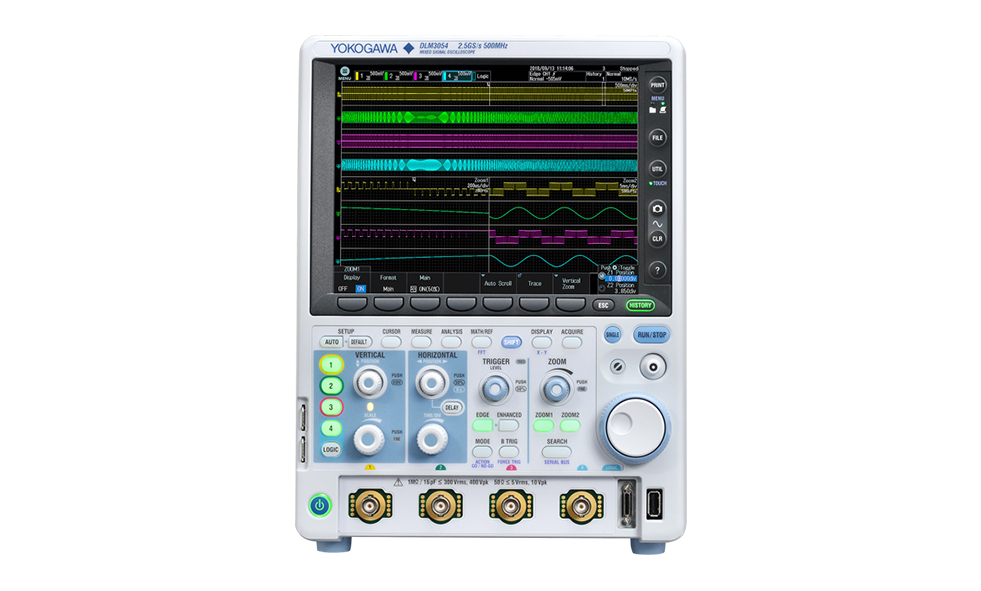Screen dimensions: 981x591
Task: Expand the Auto Scroll soft menu
Action: pos(497,283)
